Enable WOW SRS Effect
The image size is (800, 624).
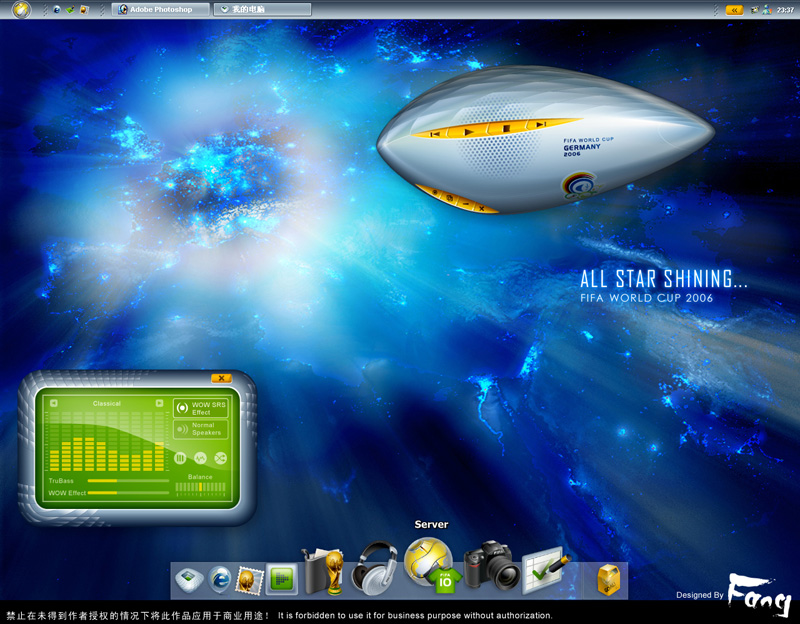(x=200, y=408)
